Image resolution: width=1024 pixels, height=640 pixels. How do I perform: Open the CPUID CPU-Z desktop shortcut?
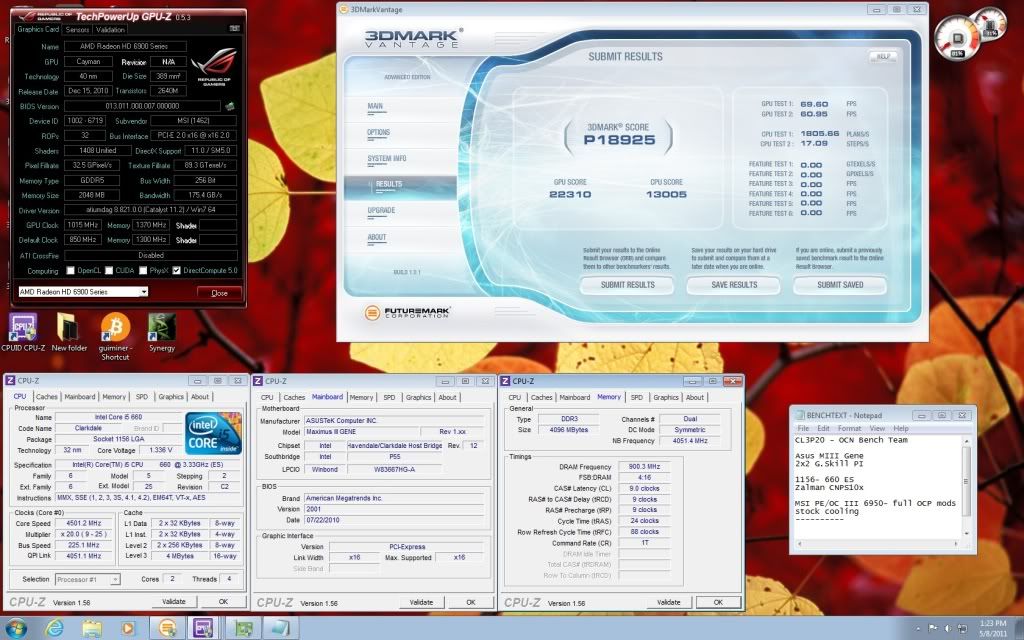[25, 327]
